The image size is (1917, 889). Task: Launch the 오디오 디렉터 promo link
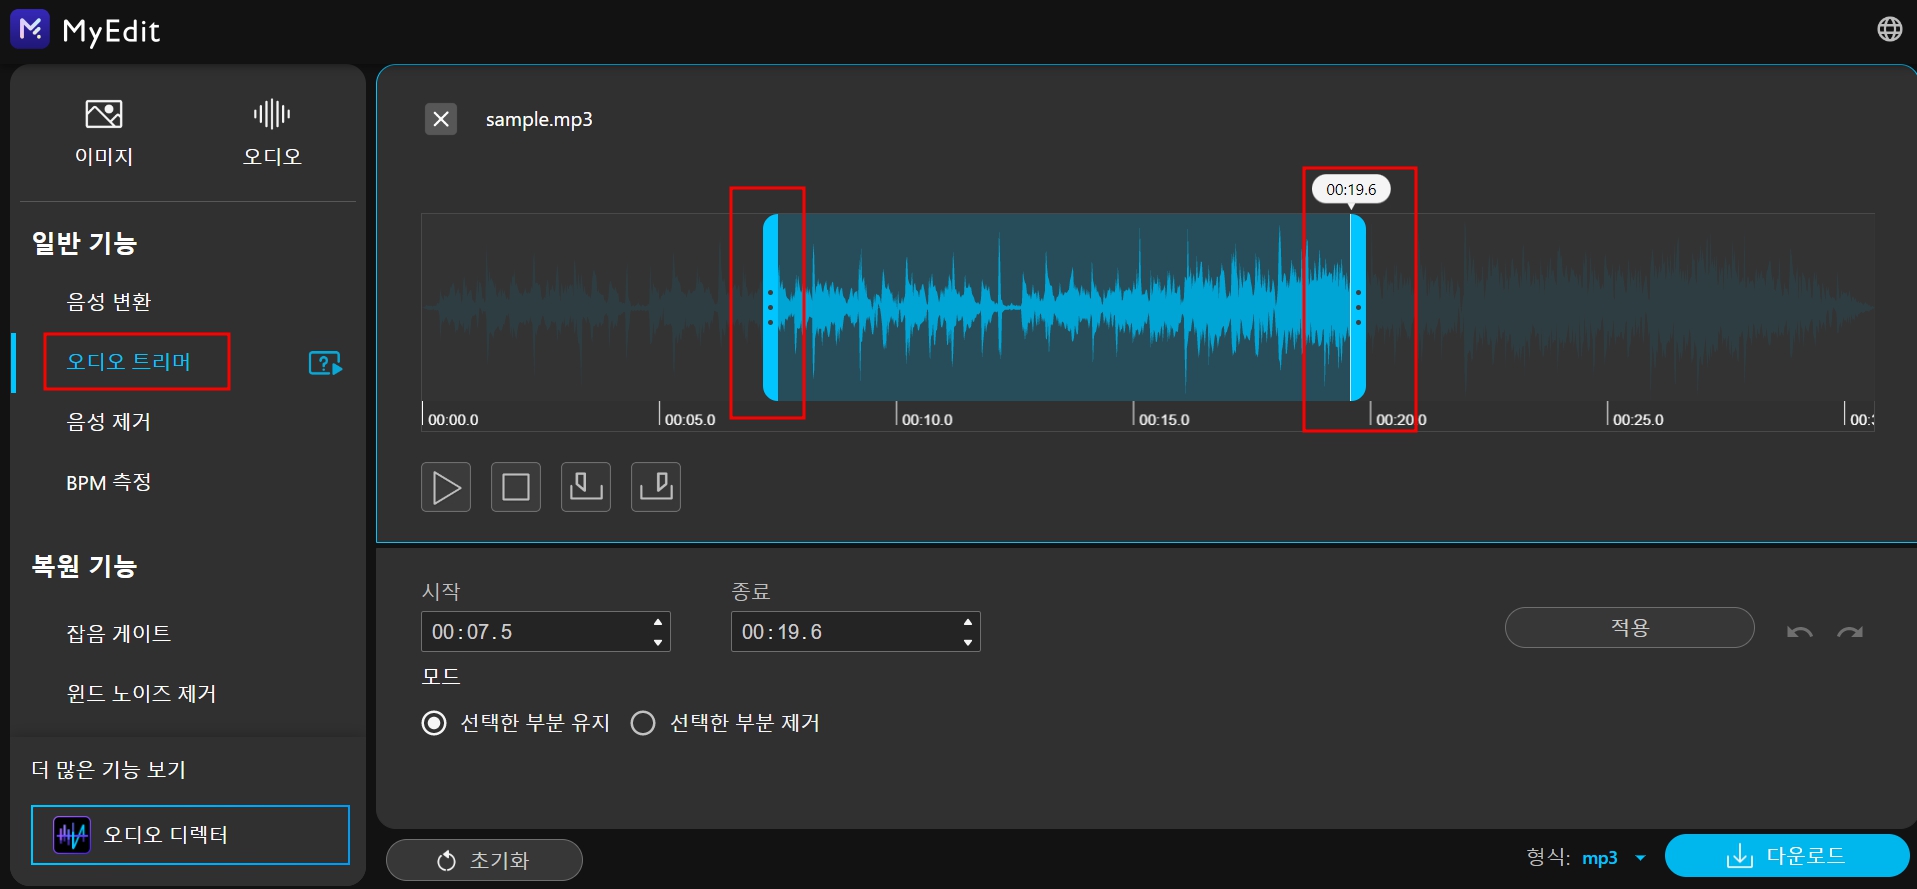190,835
